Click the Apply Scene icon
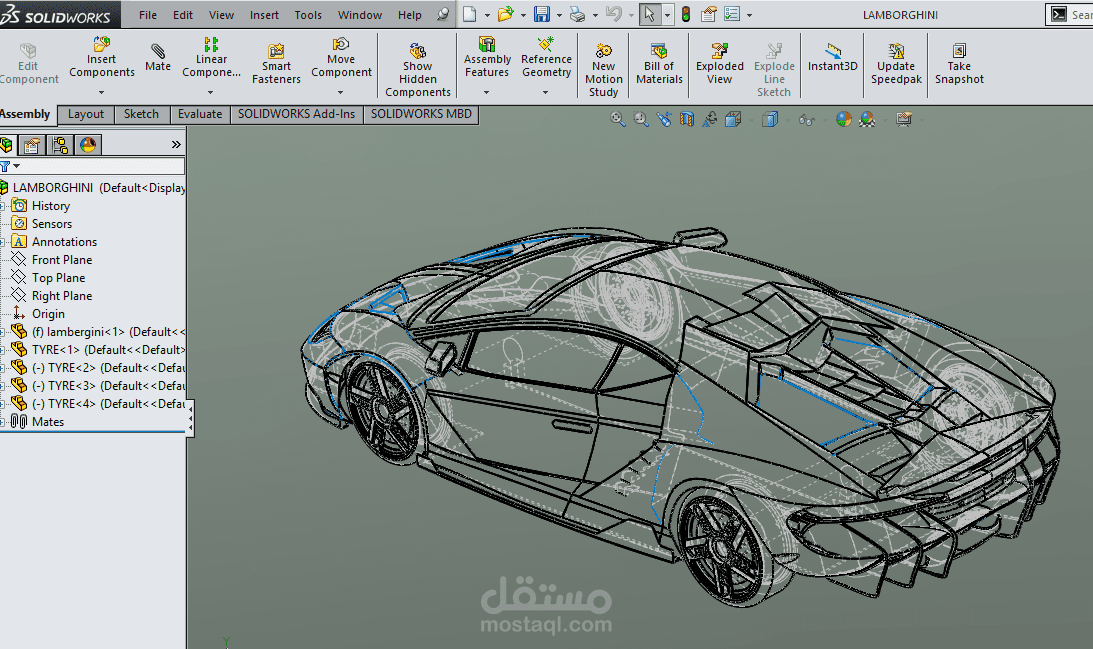 coord(866,119)
